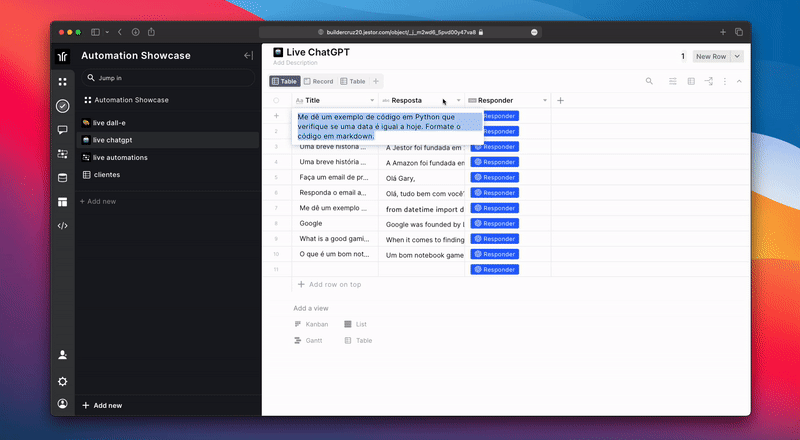Click the Jump in search field
The width and height of the screenshot is (800, 440).
click(x=168, y=78)
